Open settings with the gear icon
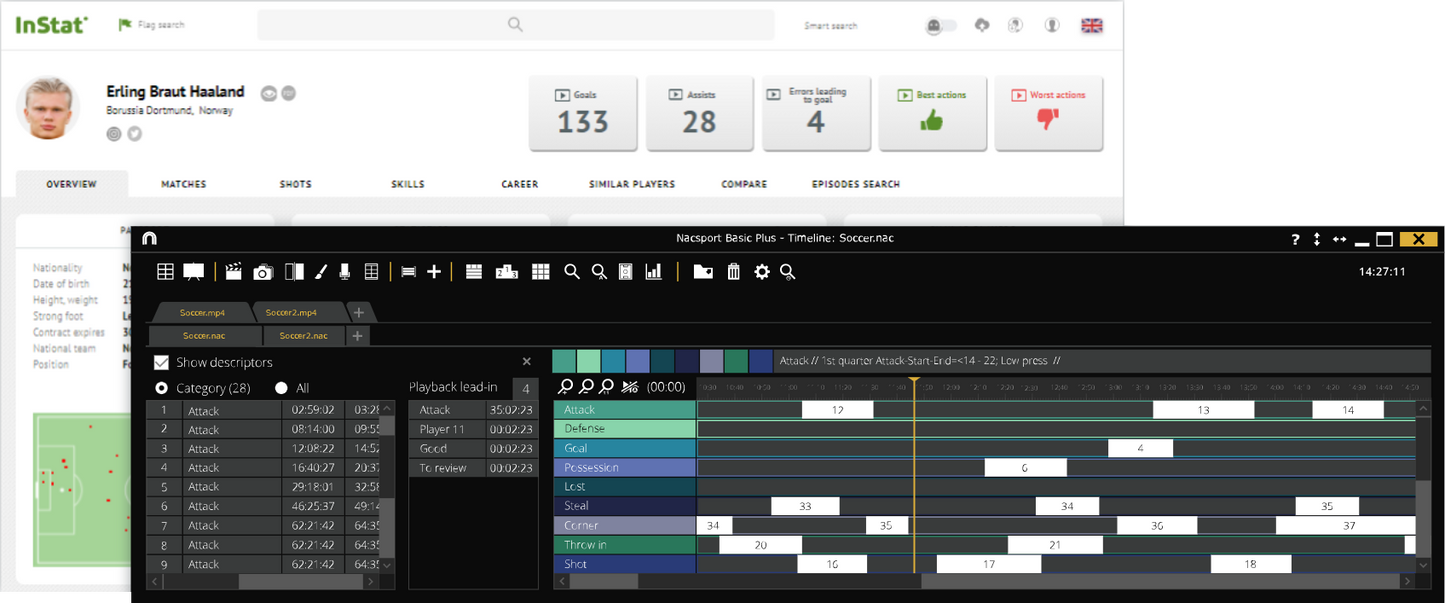1445x603 pixels. tap(762, 272)
